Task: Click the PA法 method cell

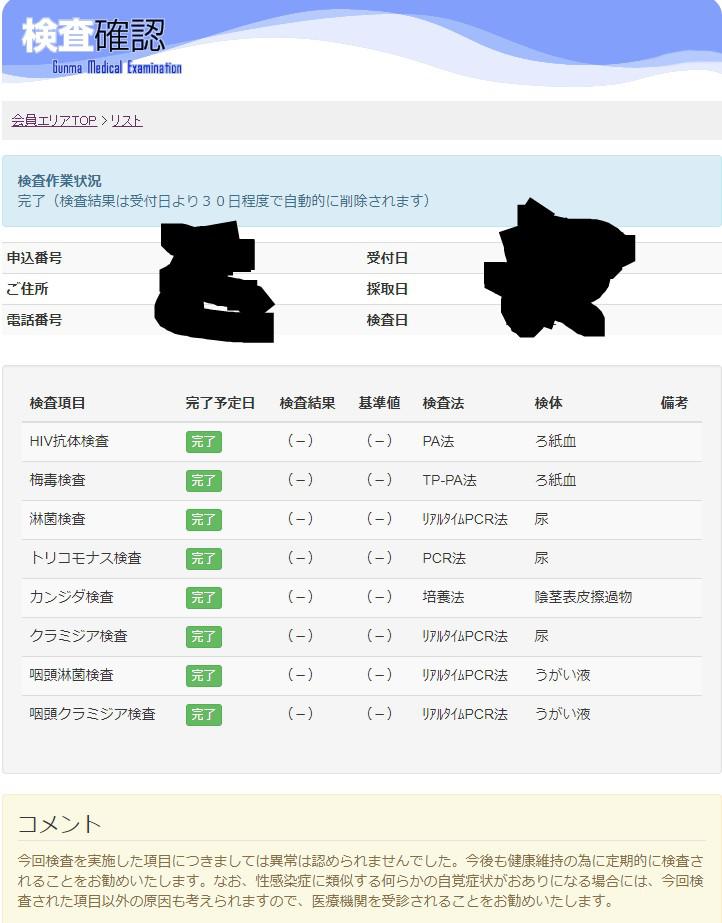Action: 438,441
